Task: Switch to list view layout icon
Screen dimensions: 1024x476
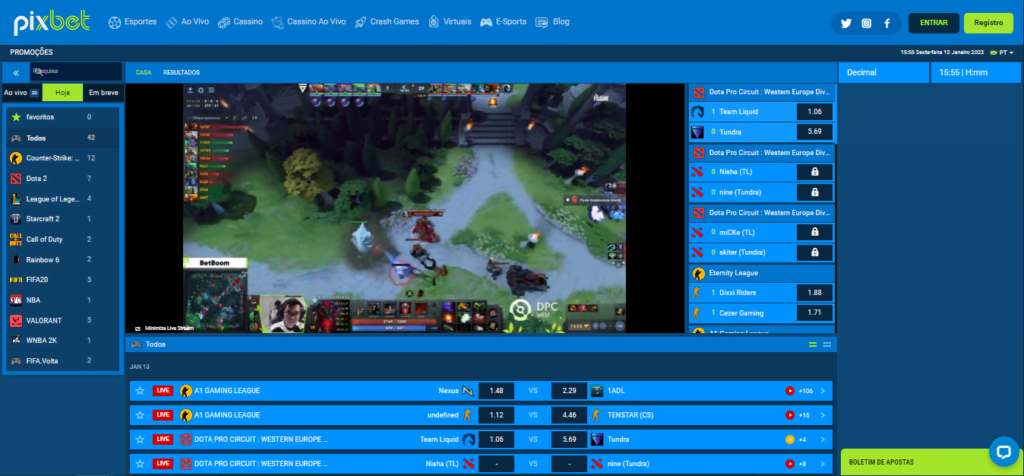Action: pyautogui.click(x=812, y=344)
